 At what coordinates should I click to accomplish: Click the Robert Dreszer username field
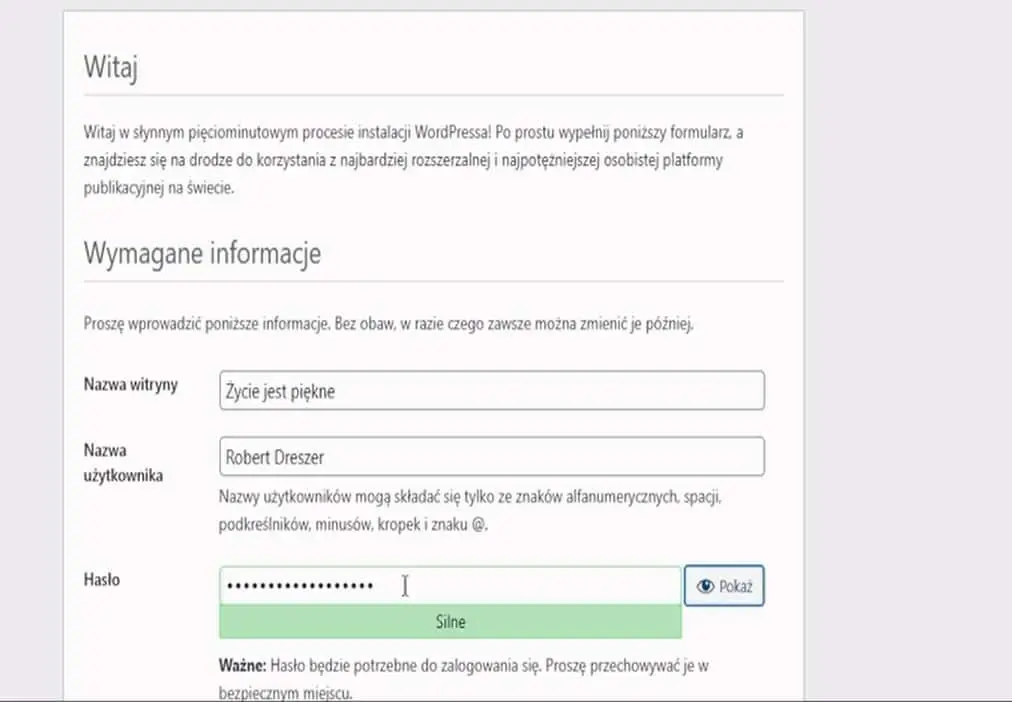click(x=491, y=457)
